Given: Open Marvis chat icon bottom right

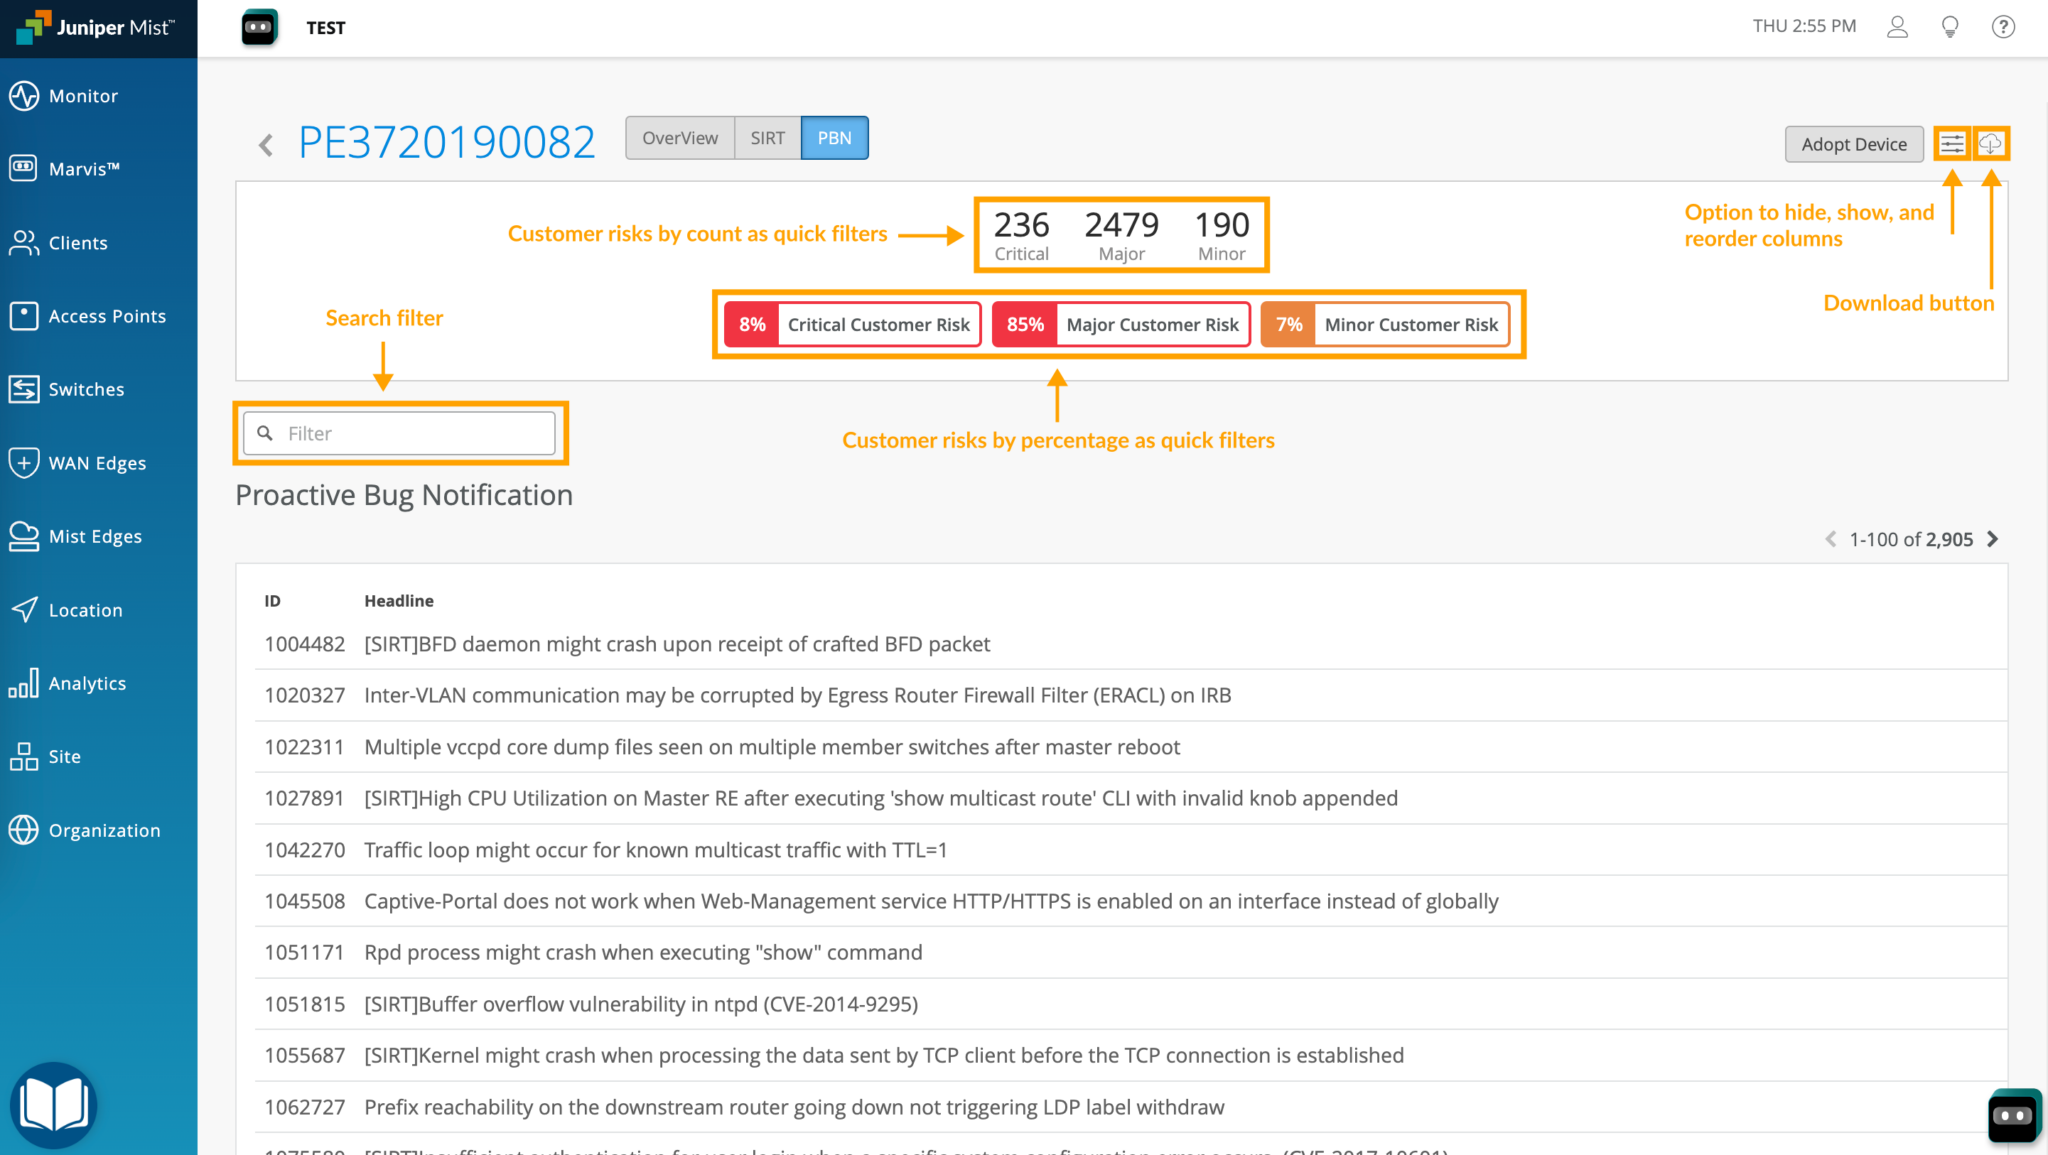Looking at the screenshot, I should (x=2013, y=1116).
